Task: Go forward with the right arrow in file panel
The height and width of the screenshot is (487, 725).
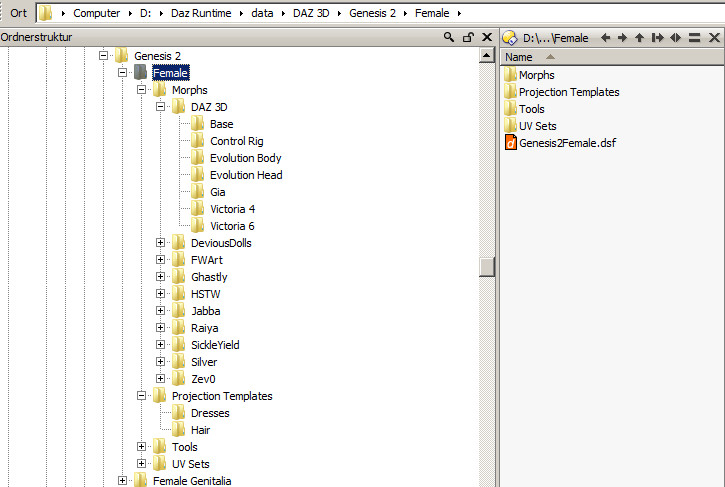Action: click(622, 37)
